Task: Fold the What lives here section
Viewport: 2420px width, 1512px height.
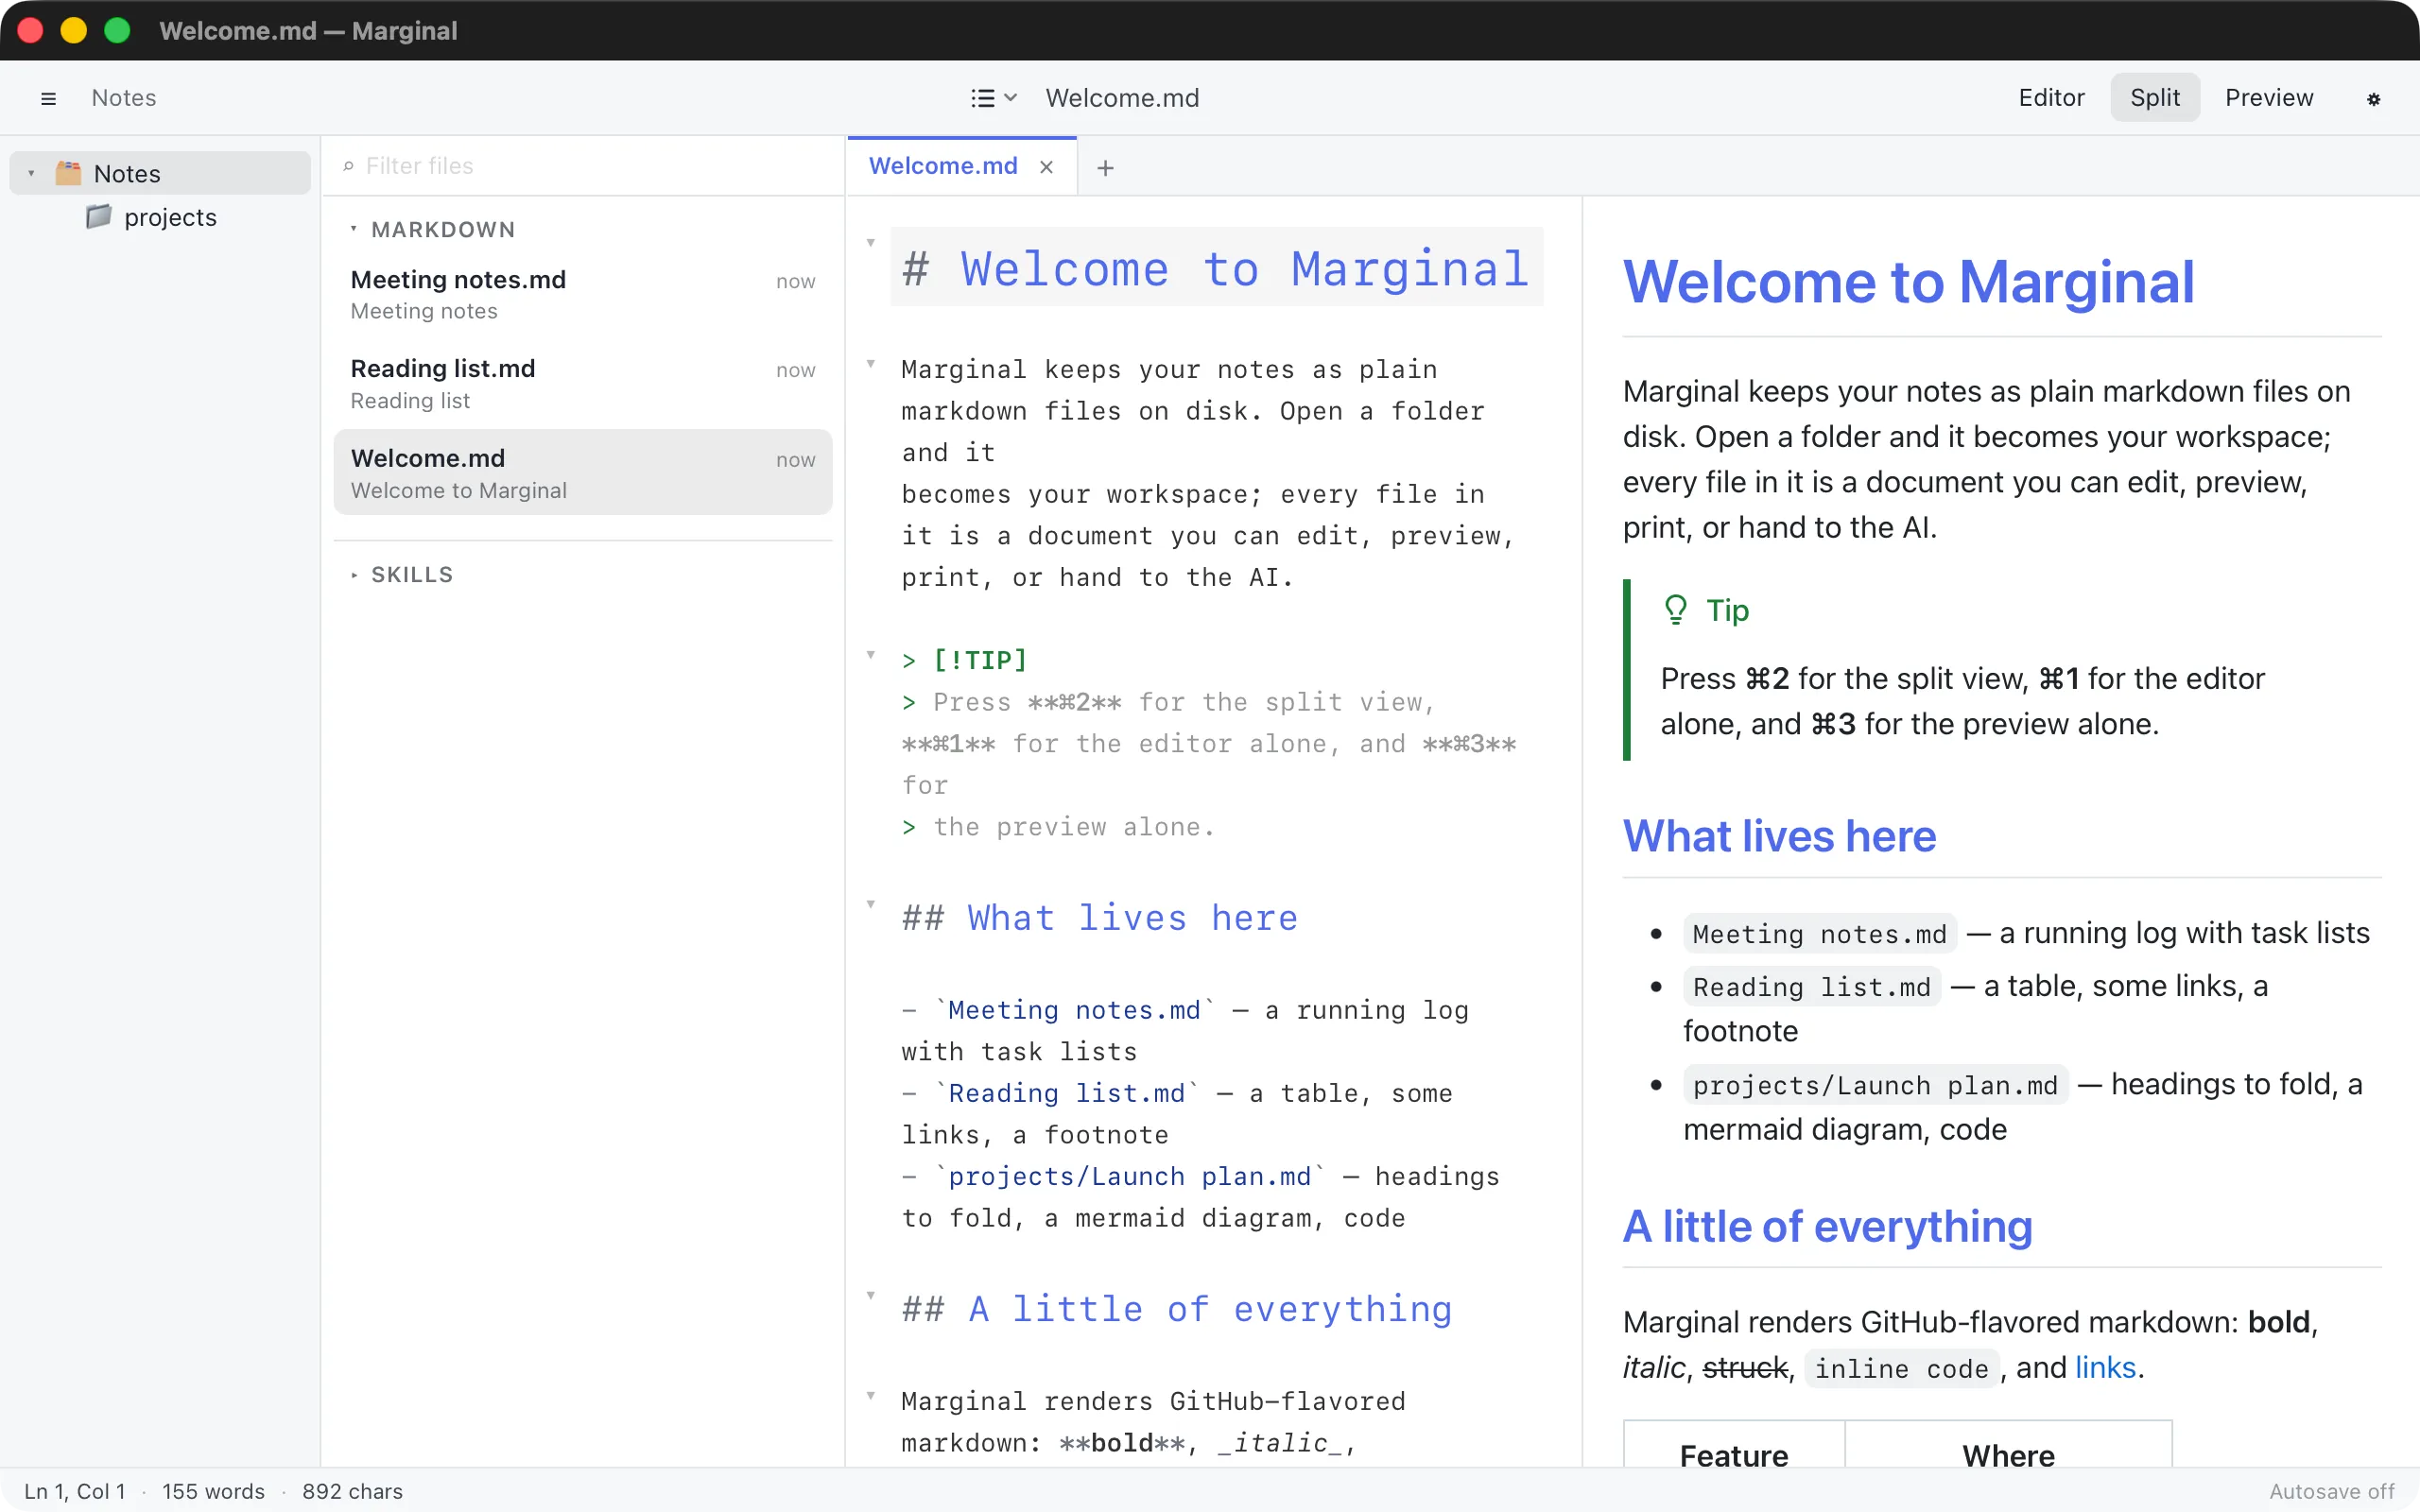Action: 871,904
